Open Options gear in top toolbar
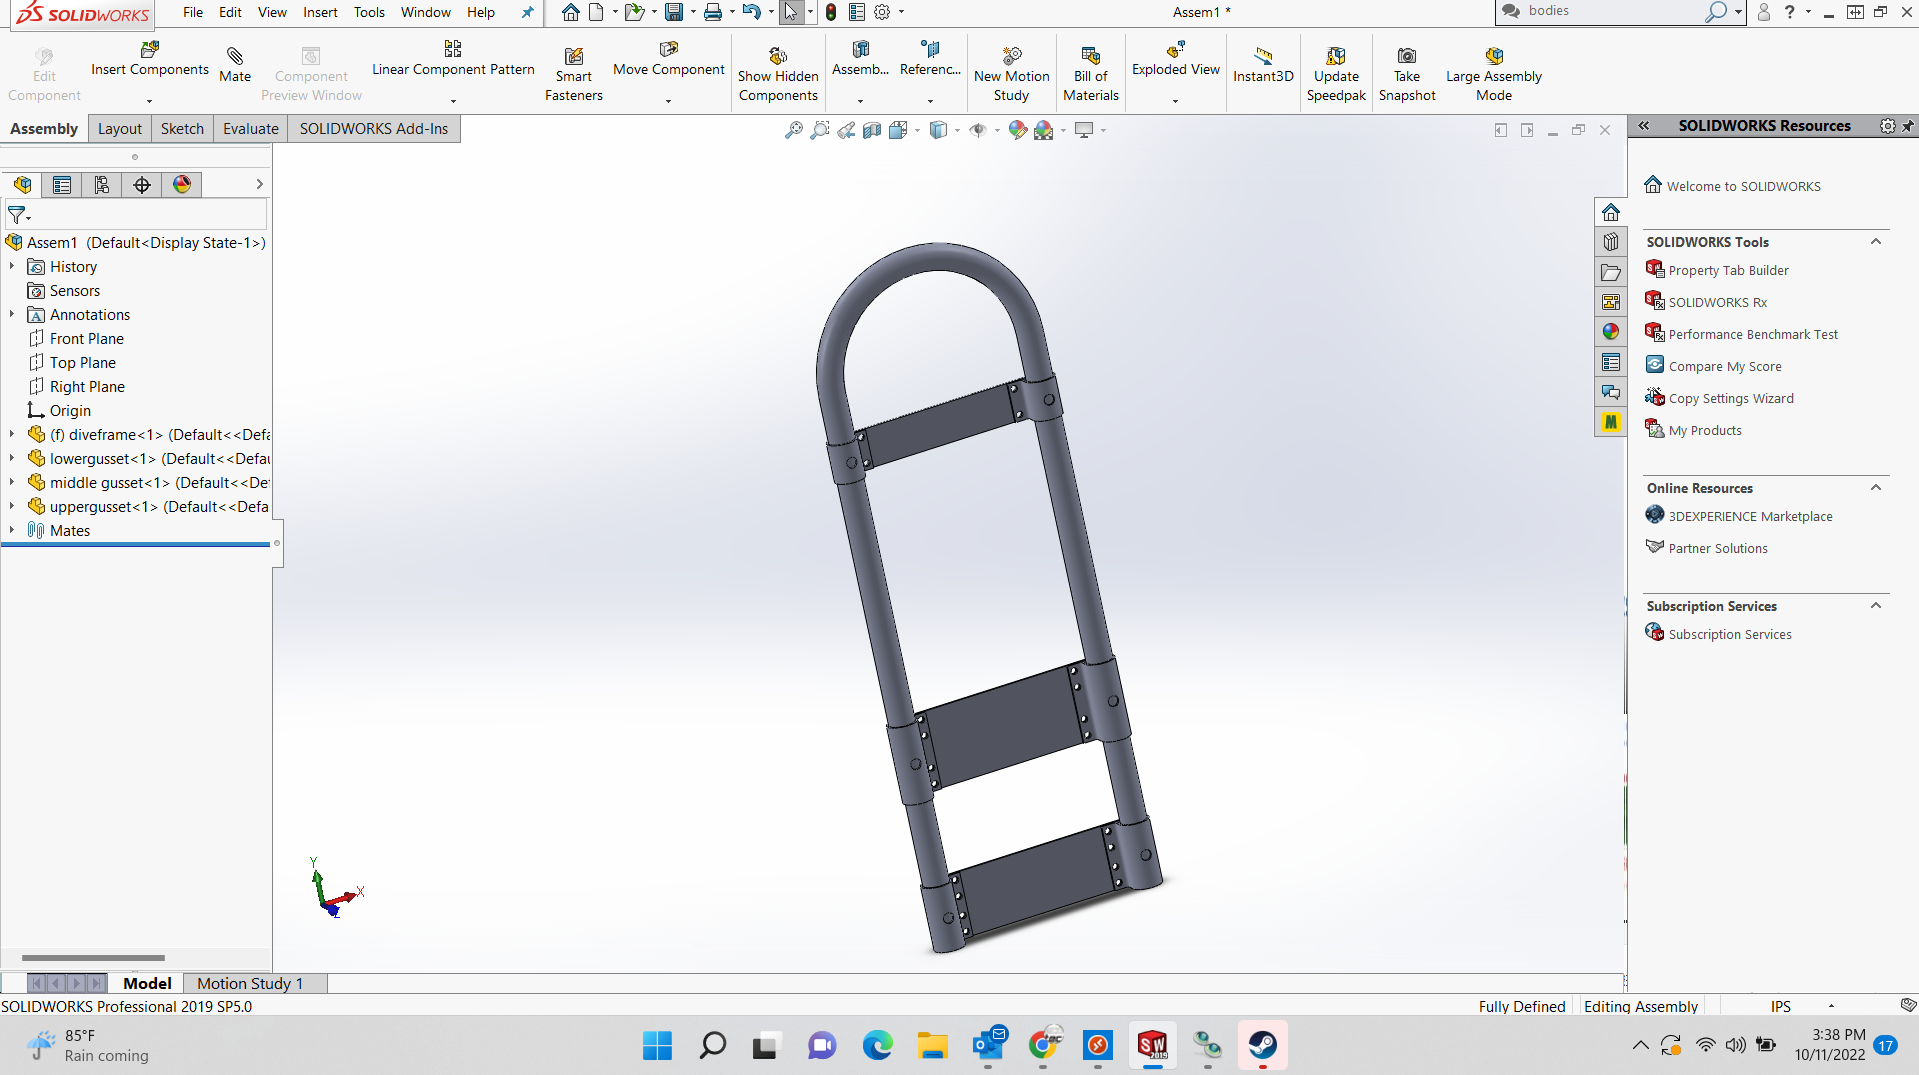The image size is (1919, 1075). (882, 12)
